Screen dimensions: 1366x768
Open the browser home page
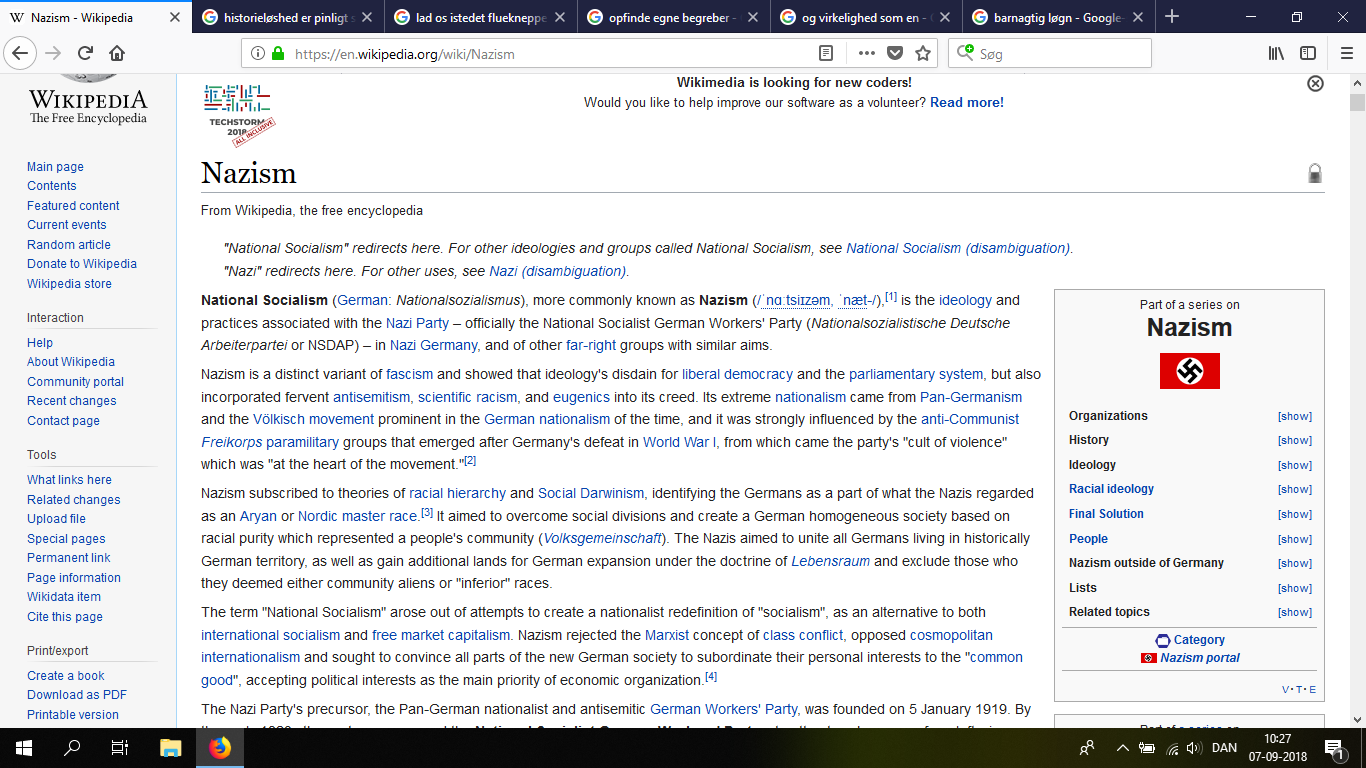click(x=117, y=53)
